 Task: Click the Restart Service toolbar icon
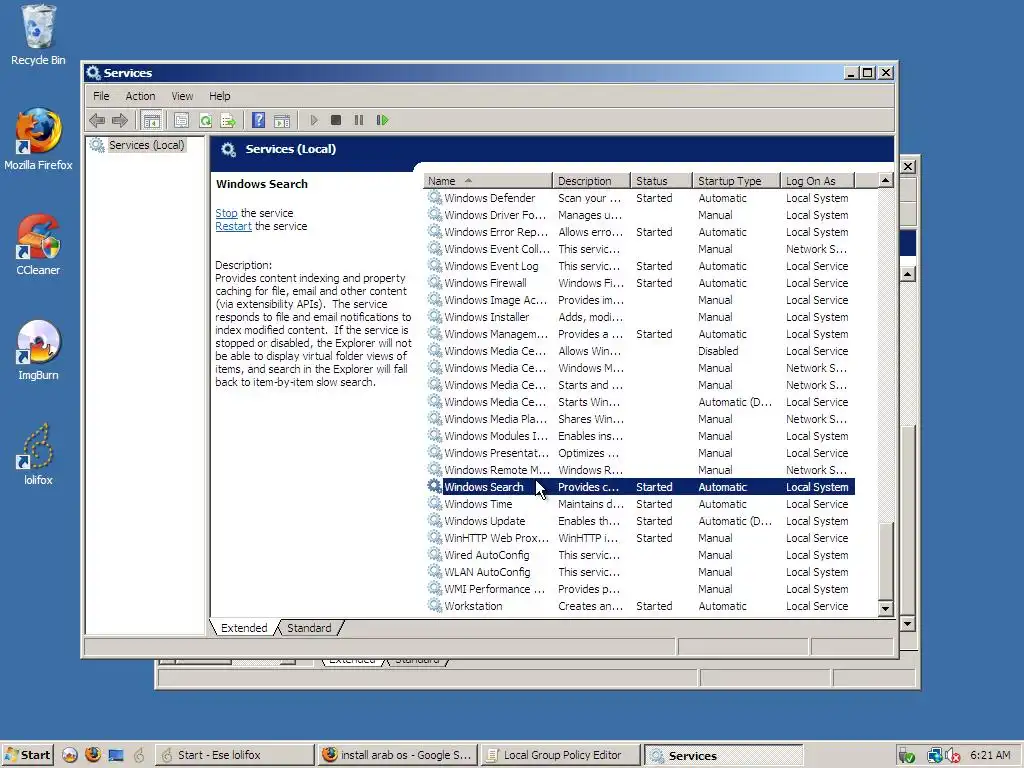(383, 120)
